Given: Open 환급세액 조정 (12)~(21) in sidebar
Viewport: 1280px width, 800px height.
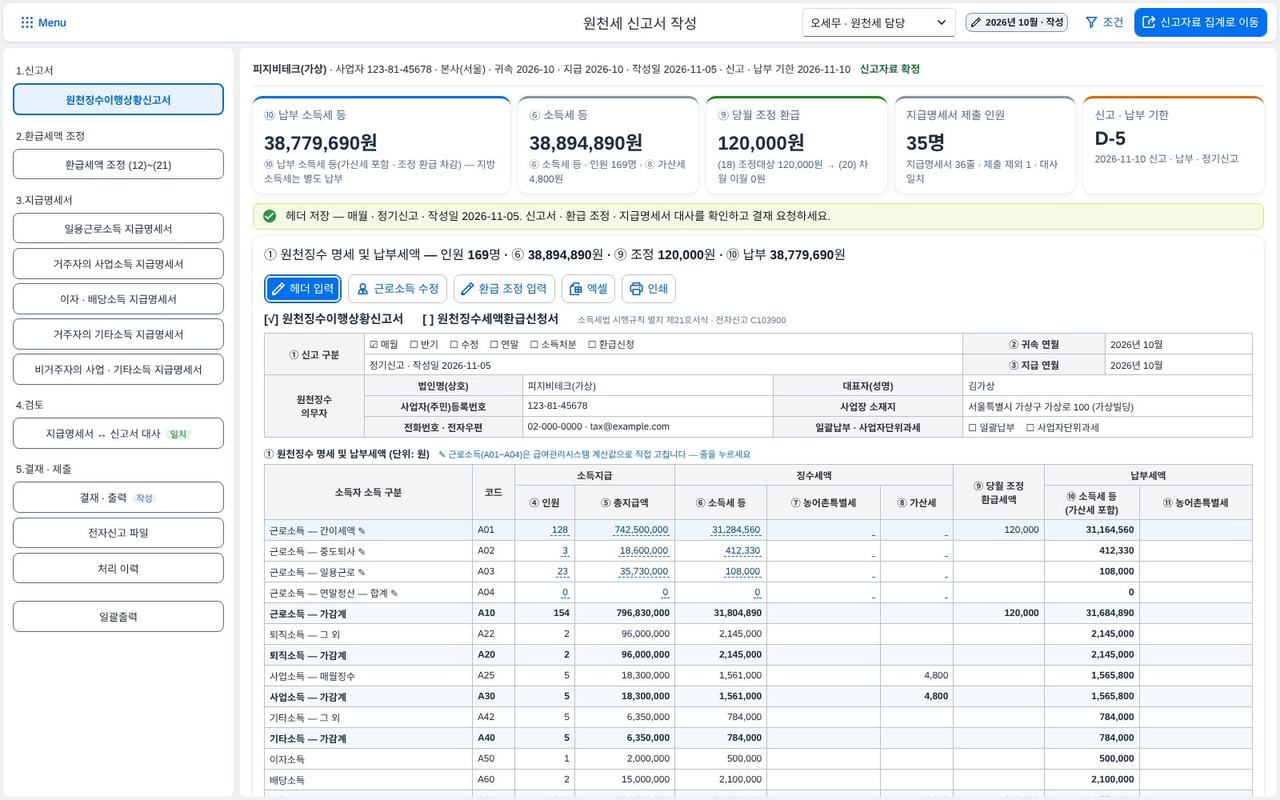Looking at the screenshot, I should (118, 165).
